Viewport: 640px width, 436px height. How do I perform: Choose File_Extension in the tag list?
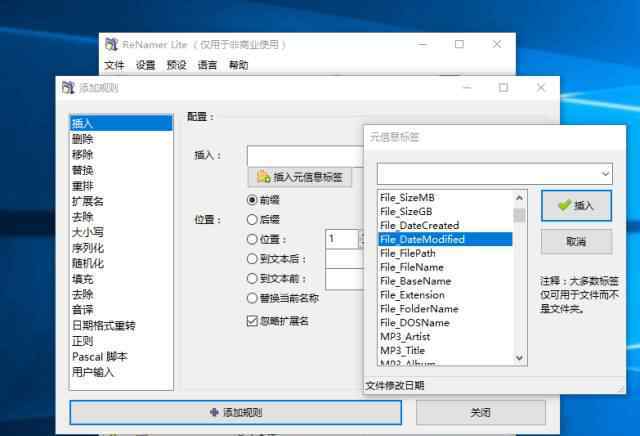click(445, 295)
